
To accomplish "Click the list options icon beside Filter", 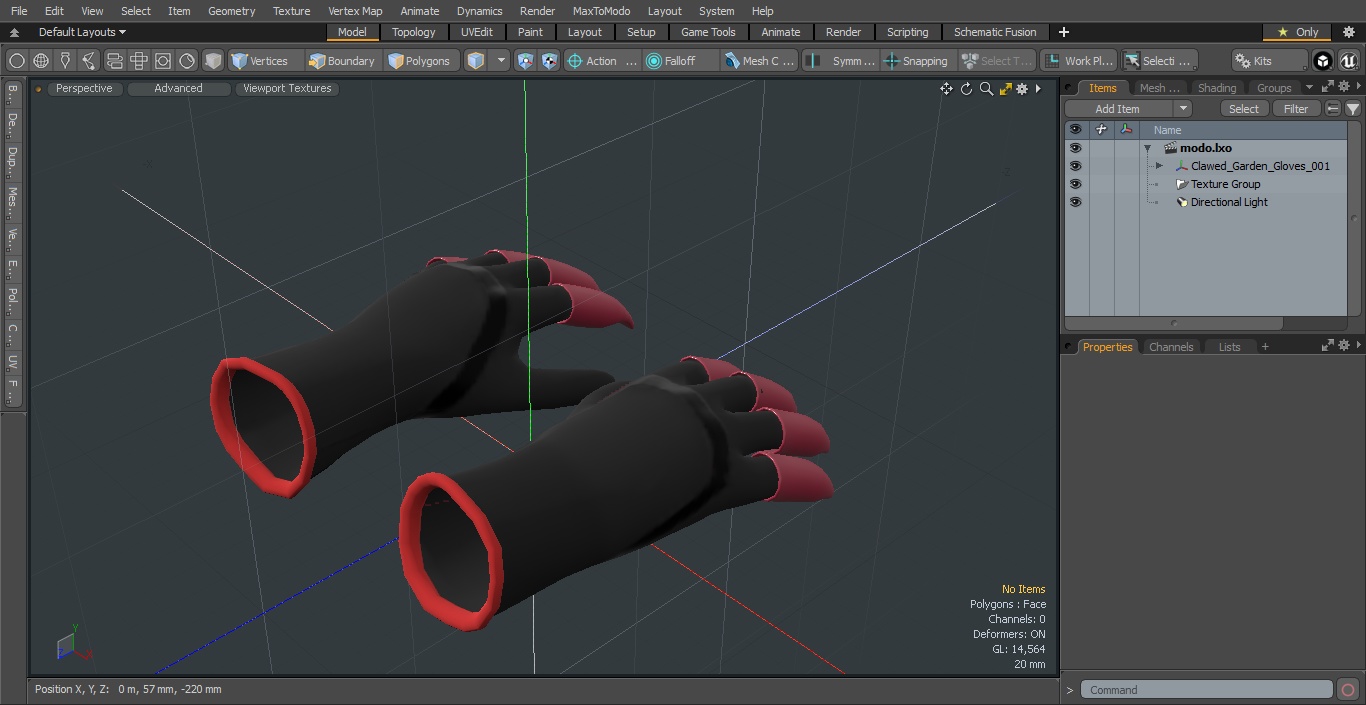I will (x=1333, y=109).
